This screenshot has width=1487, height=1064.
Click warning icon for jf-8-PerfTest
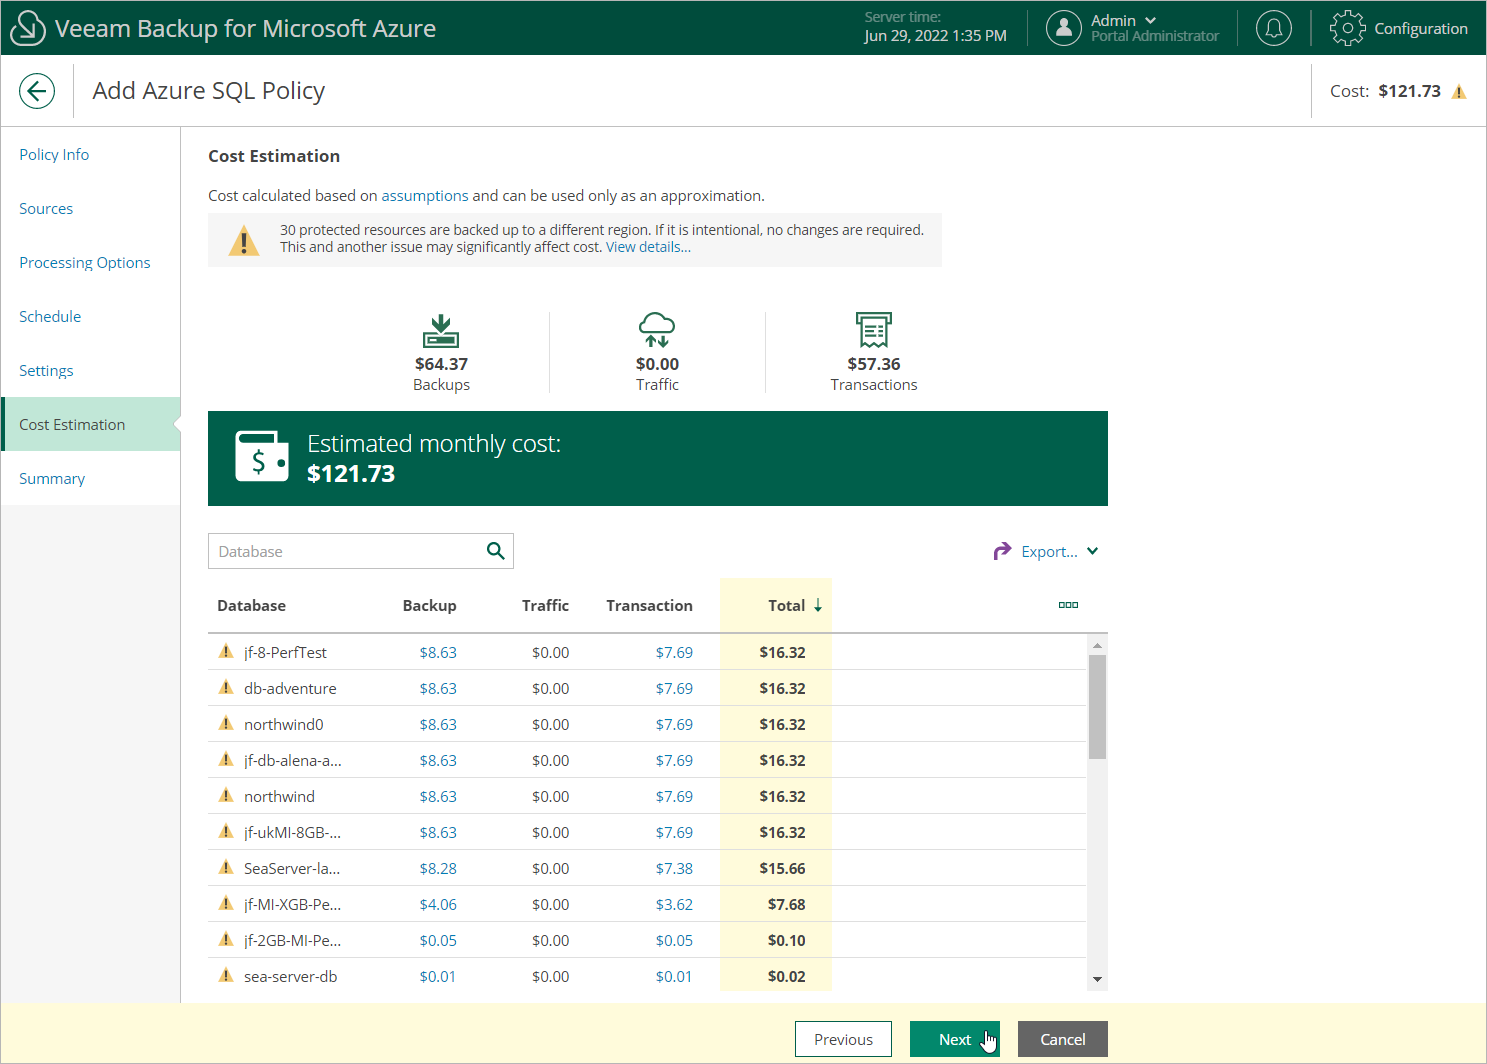tap(226, 651)
